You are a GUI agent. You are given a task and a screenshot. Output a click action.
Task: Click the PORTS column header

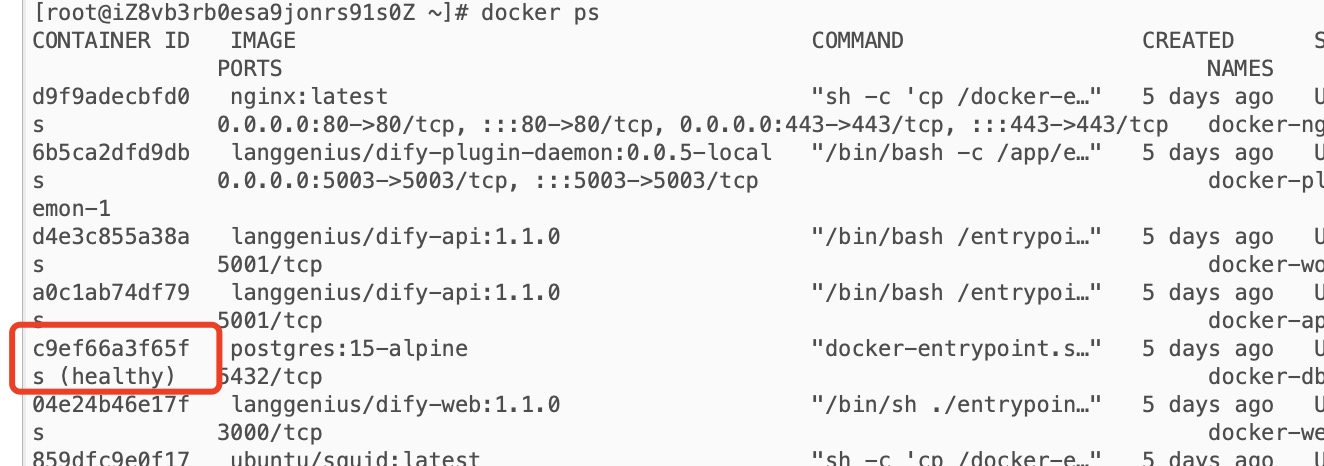click(x=250, y=69)
